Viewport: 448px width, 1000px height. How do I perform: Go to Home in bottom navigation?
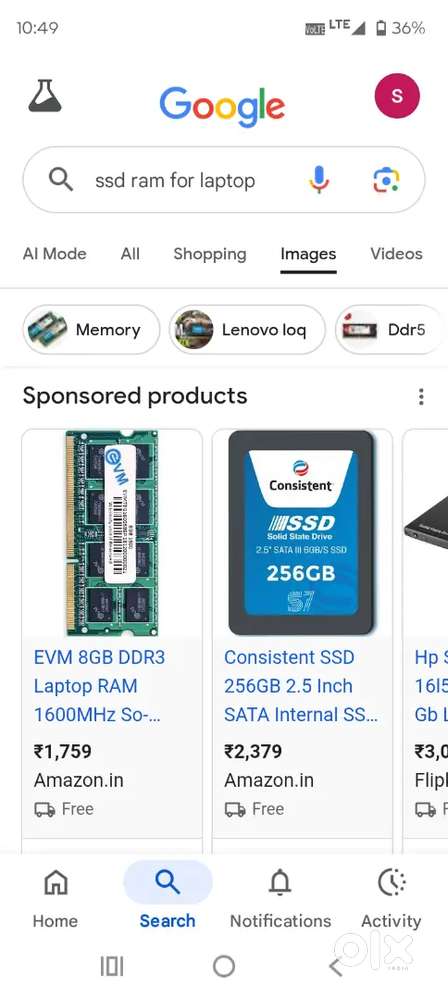[x=56, y=897]
